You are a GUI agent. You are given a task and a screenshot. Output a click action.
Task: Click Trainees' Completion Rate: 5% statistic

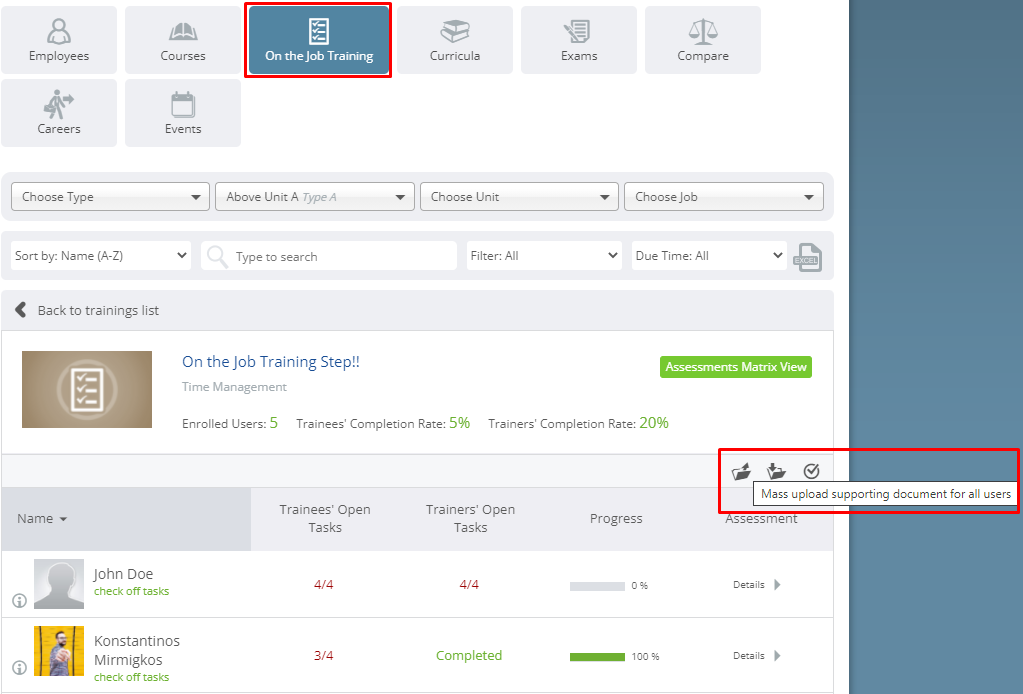coord(383,423)
